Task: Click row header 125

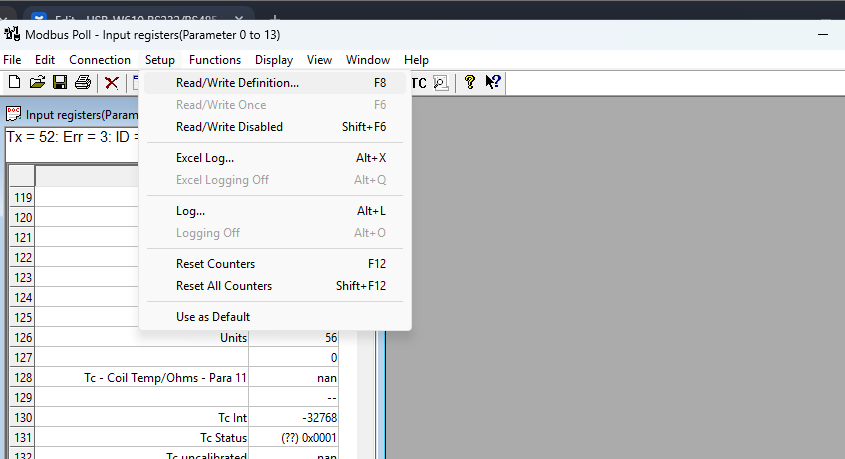Action: 23,317
